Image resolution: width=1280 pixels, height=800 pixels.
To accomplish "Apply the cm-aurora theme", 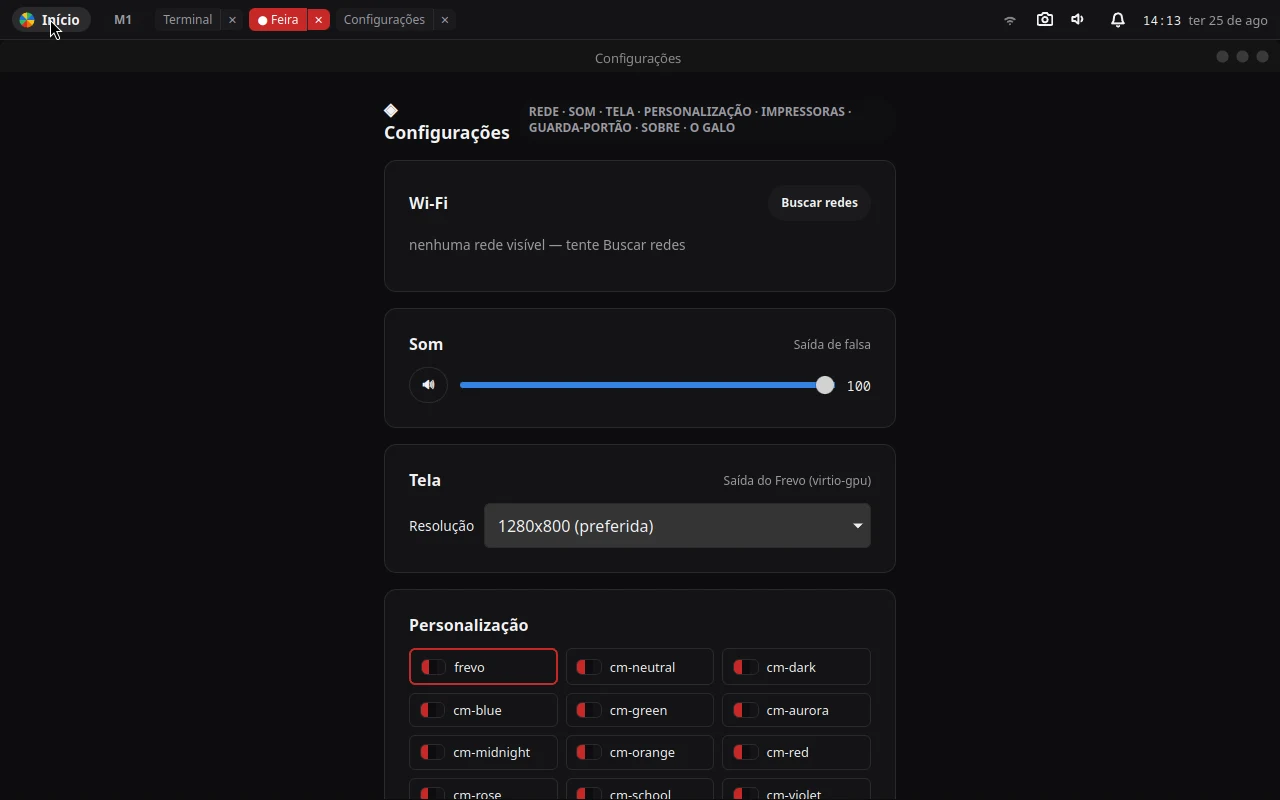I will tap(796, 710).
